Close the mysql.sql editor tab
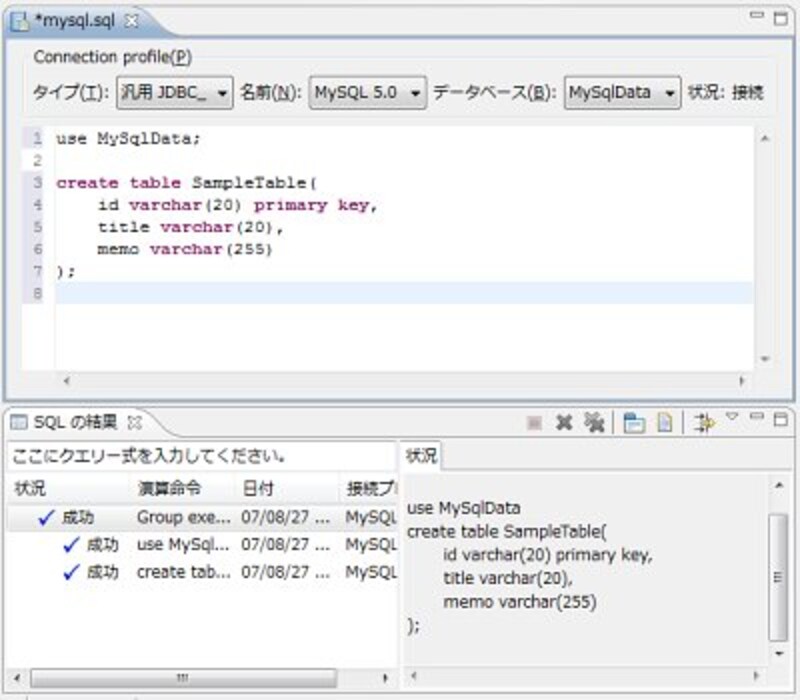This screenshot has width=800, height=700. (131, 19)
